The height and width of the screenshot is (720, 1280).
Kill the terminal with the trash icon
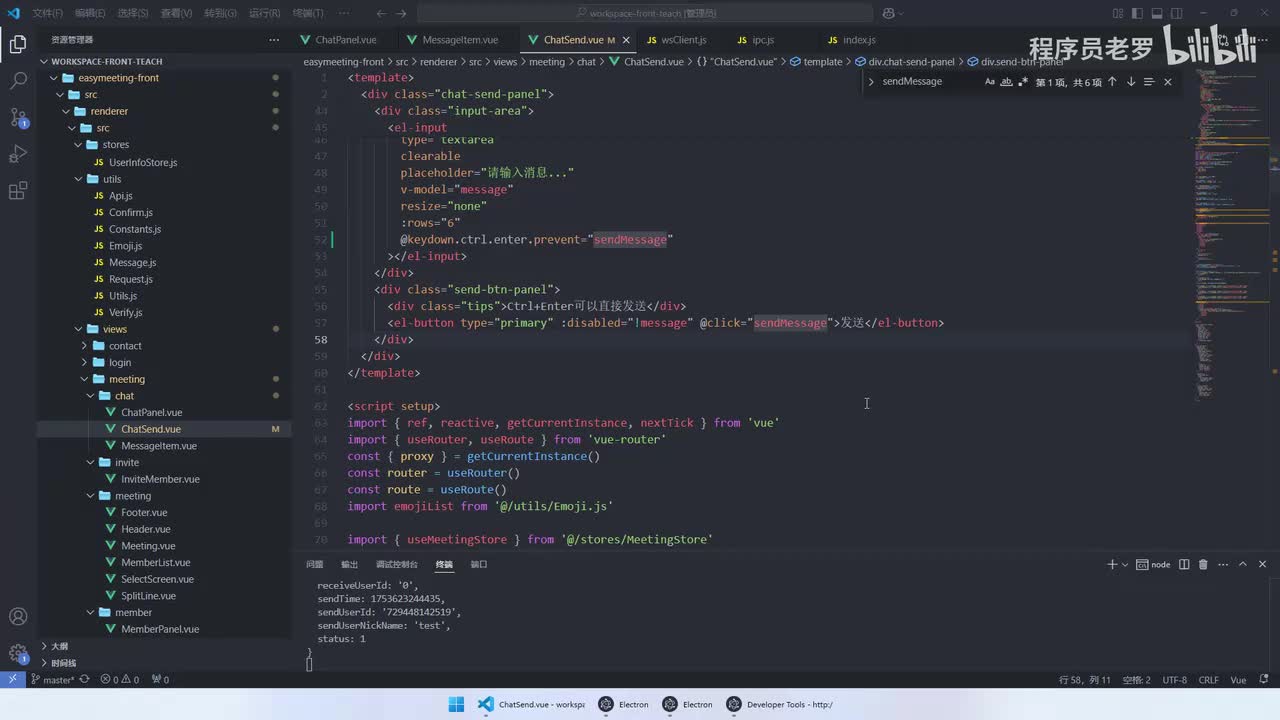1203,564
